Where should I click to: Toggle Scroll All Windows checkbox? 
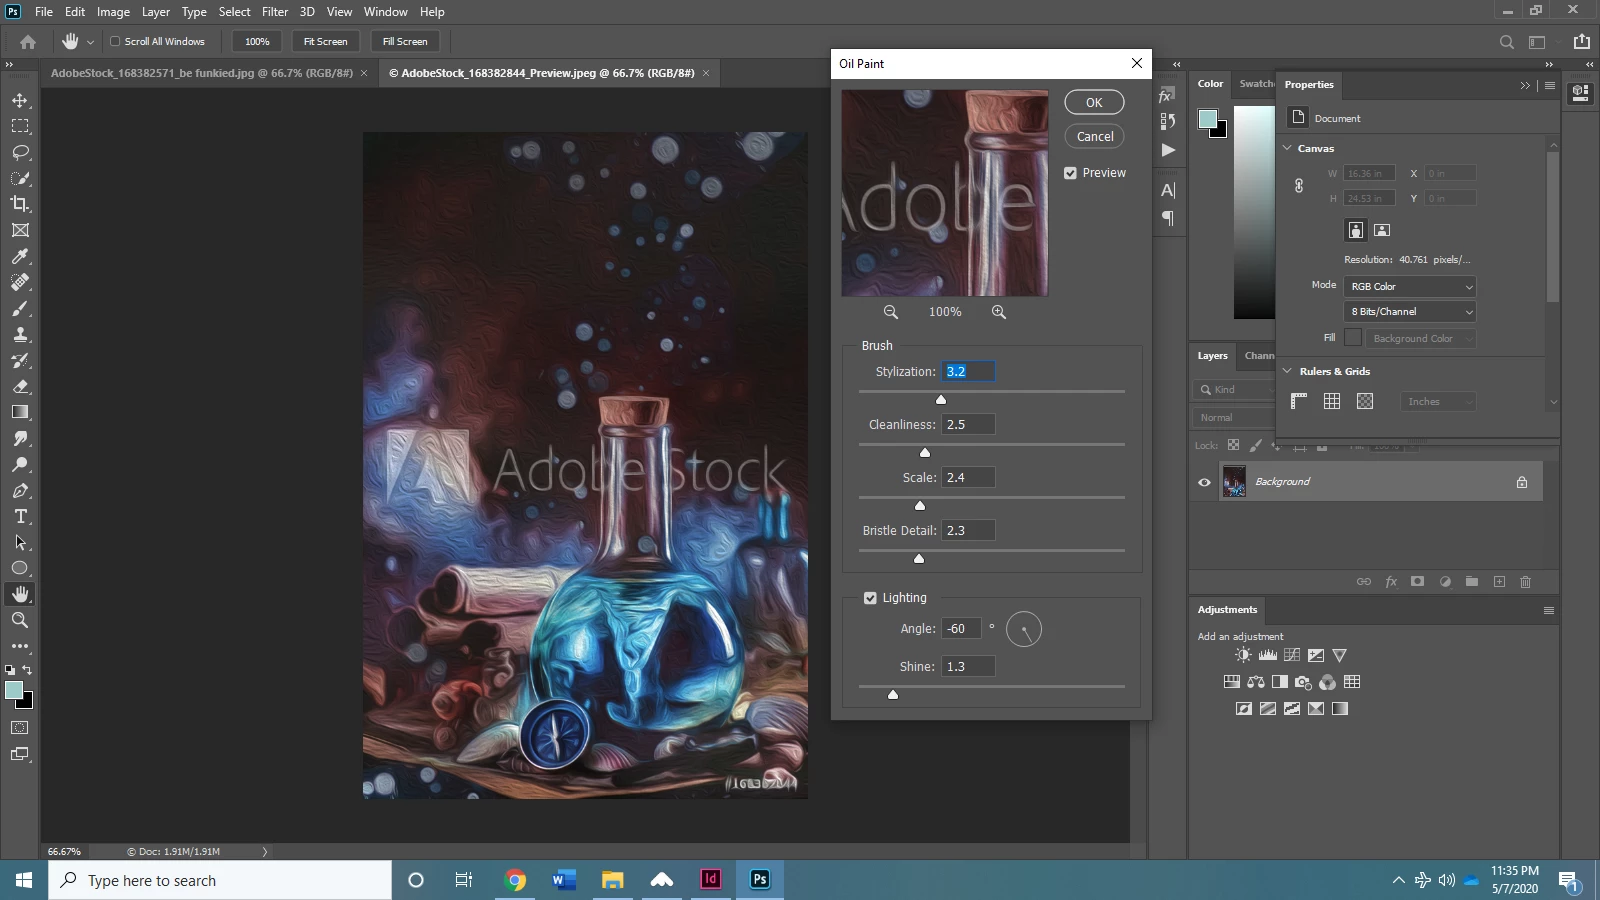(115, 42)
